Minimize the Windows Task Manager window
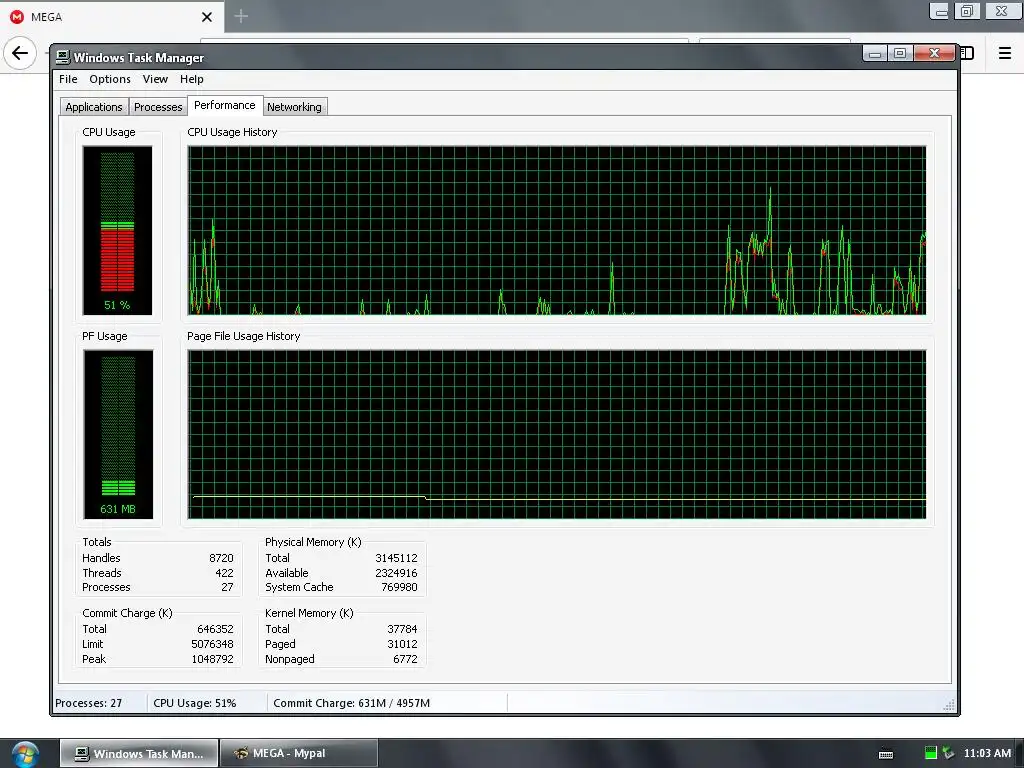 (x=875, y=54)
